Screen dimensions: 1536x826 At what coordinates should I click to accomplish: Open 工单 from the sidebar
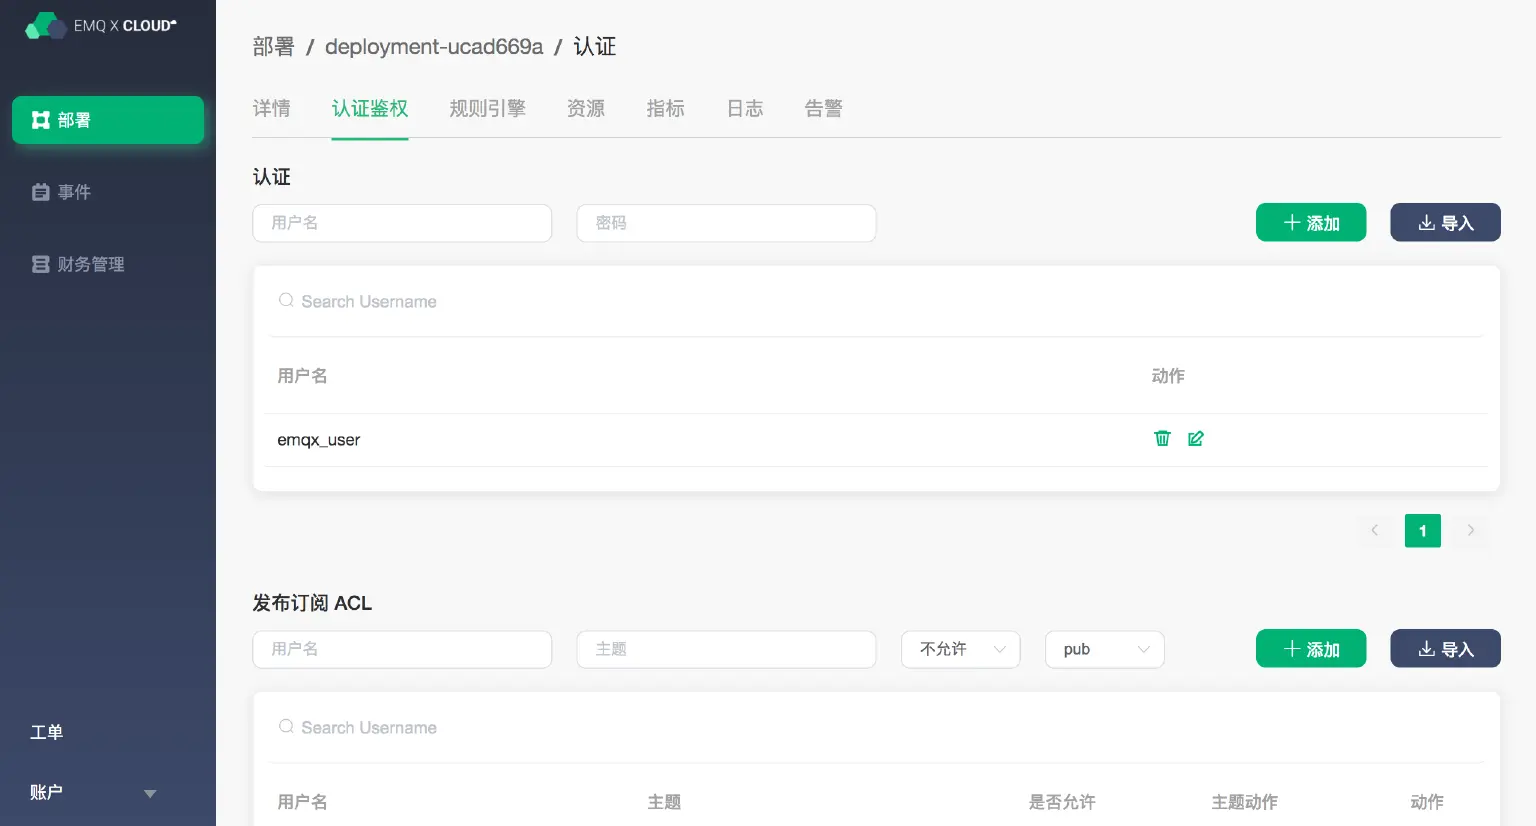pyautogui.click(x=45, y=731)
